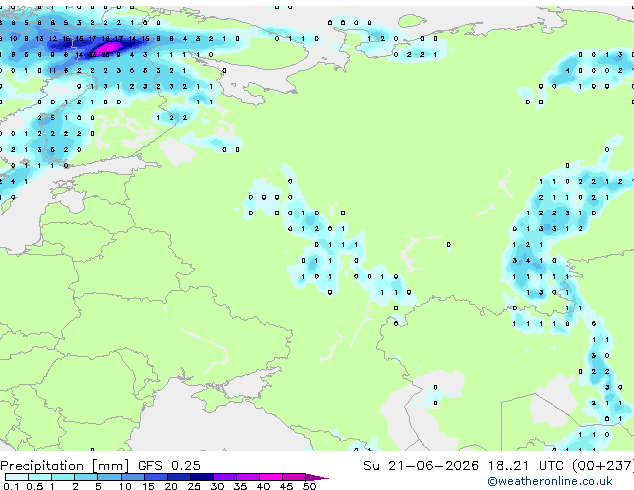Viewport: 634px width, 490px height.
Task: Click the '10' legend scale label
Action: pos(125,486)
